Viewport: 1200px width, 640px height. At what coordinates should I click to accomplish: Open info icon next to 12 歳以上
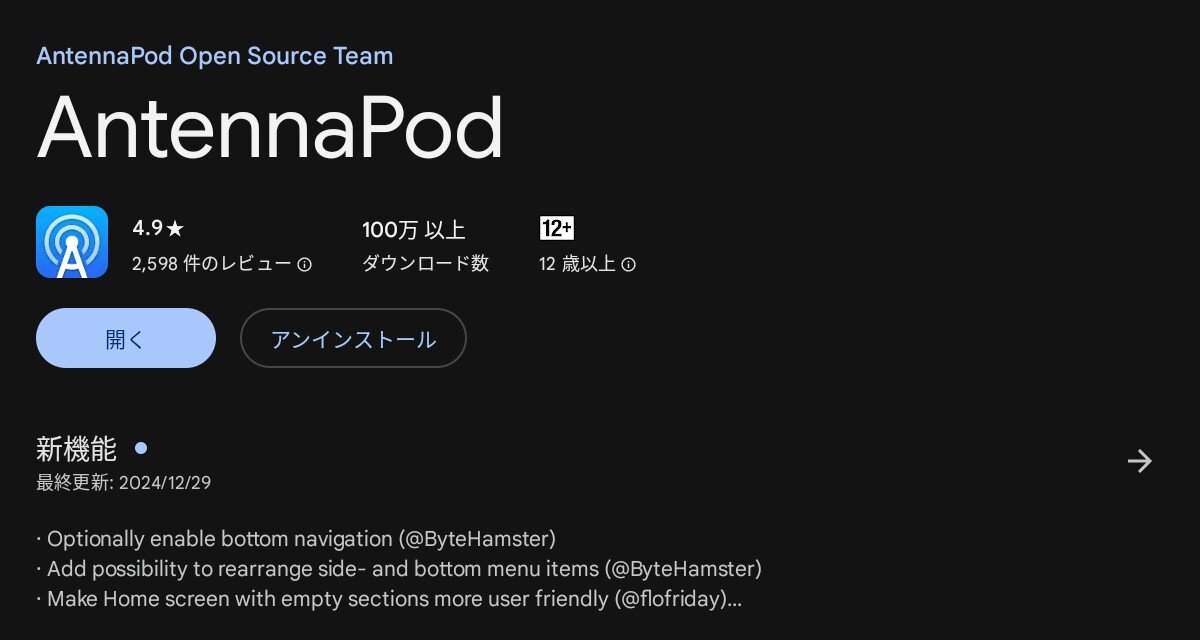(629, 265)
